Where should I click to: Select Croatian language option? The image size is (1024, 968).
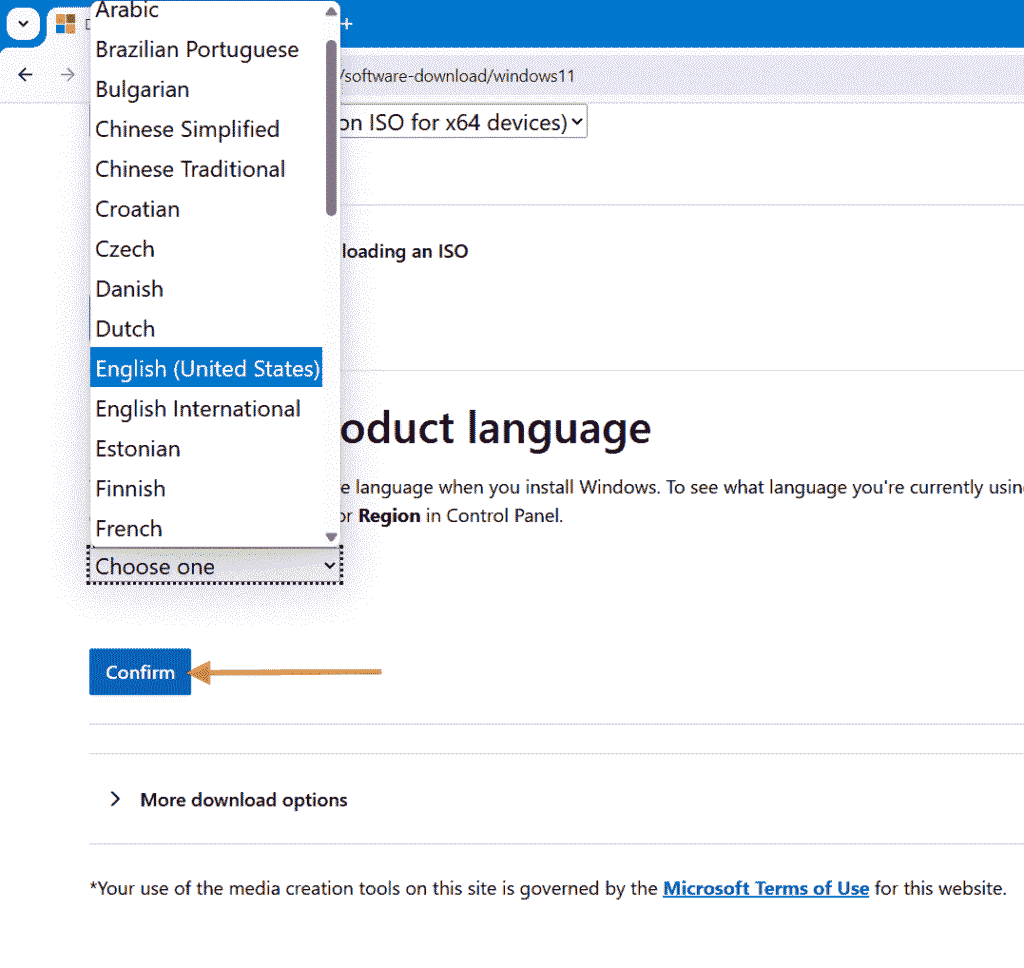point(206,209)
